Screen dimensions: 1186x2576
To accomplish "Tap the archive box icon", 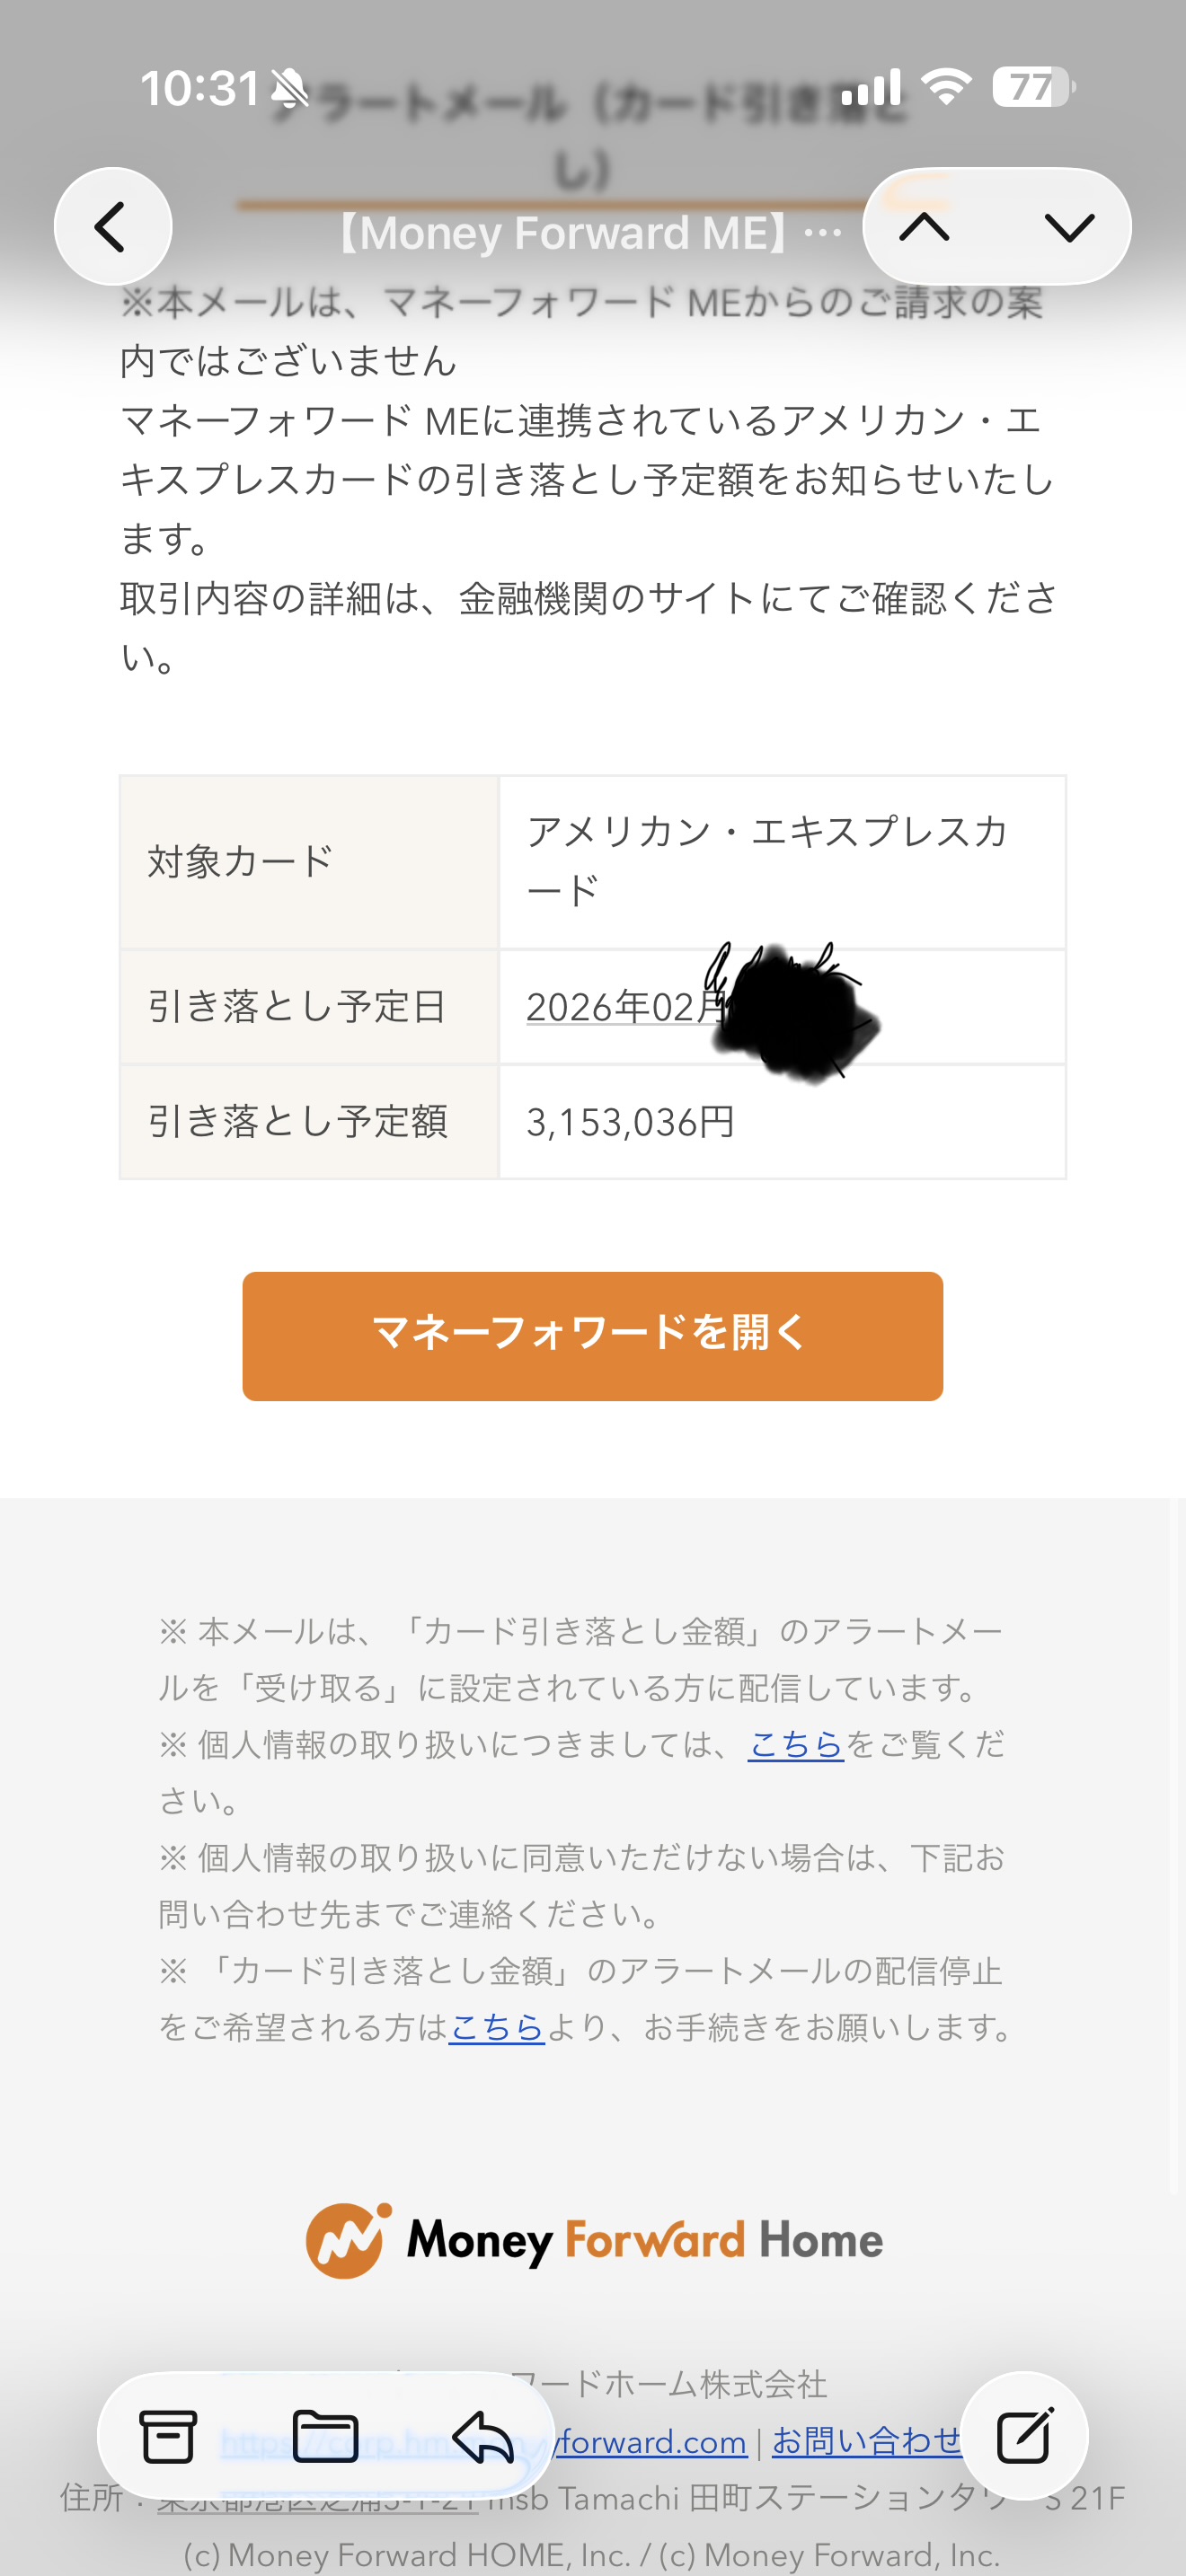I will click(167, 2436).
